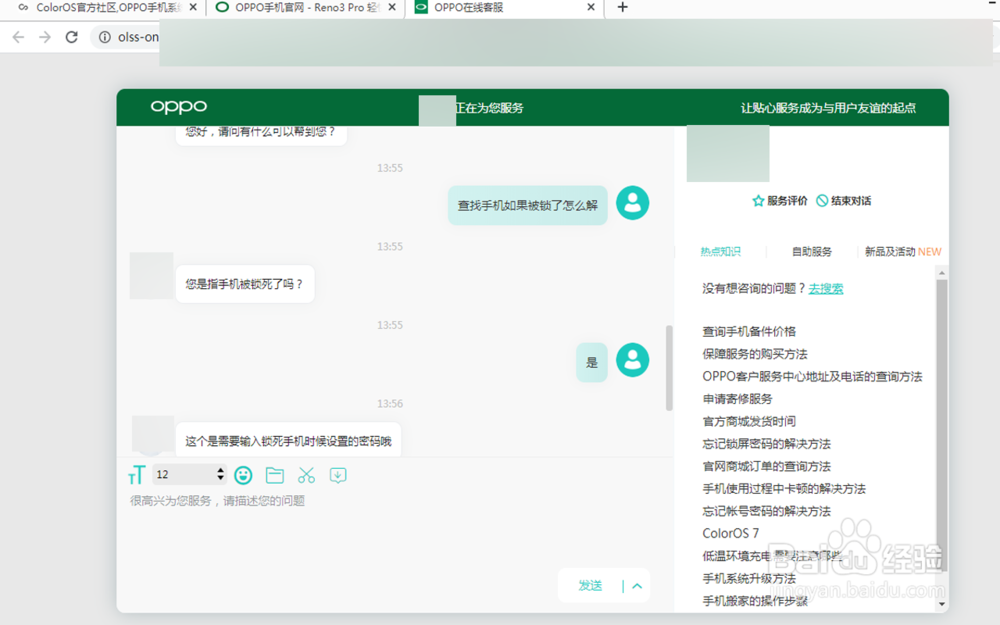Click agent profile picture in right panel
This screenshot has height=625, width=1000.
click(x=728, y=153)
